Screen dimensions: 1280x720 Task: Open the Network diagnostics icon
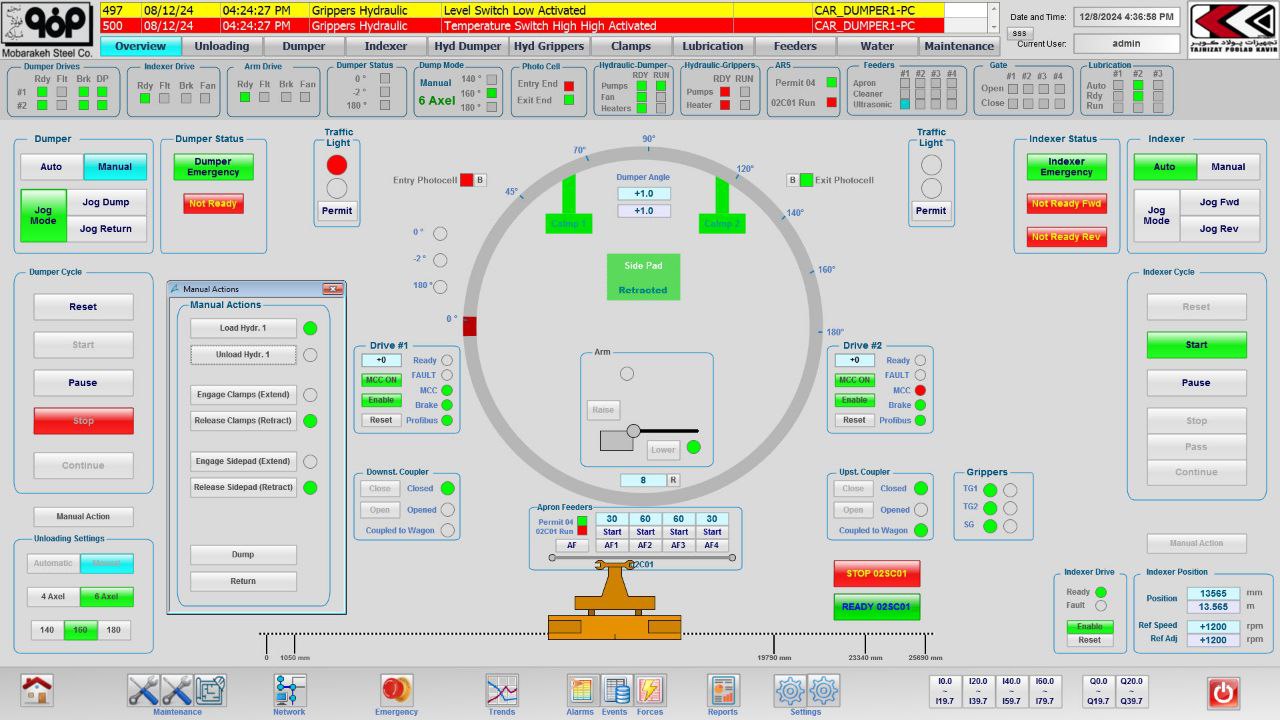(x=290, y=690)
